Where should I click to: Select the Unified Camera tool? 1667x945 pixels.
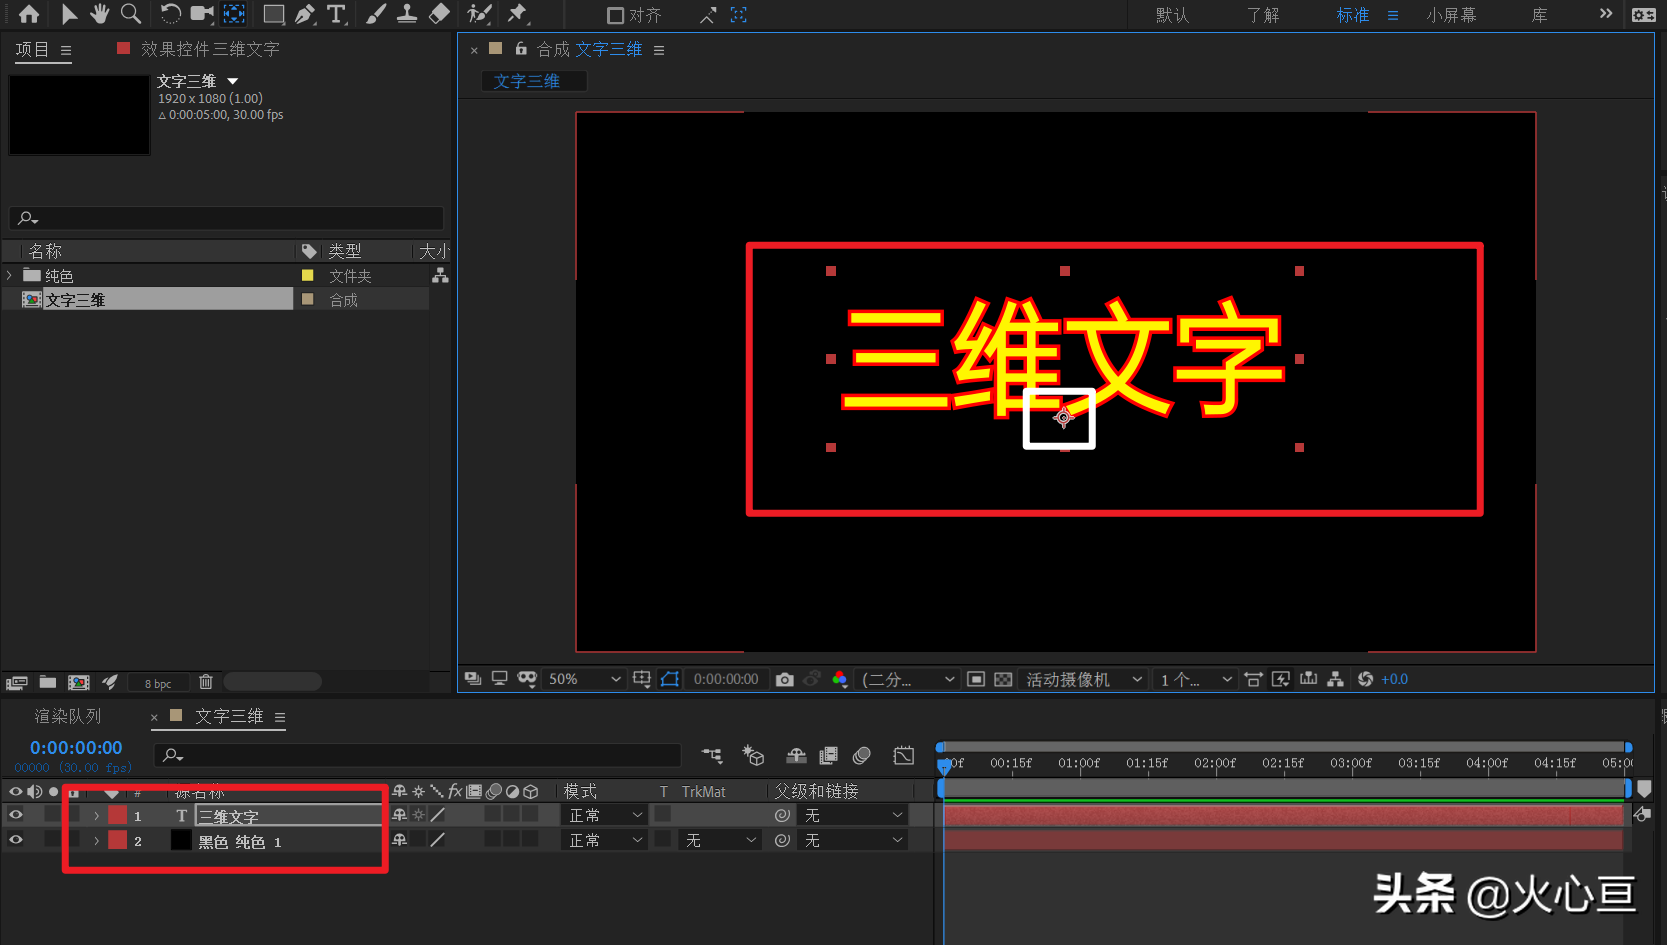[203, 14]
